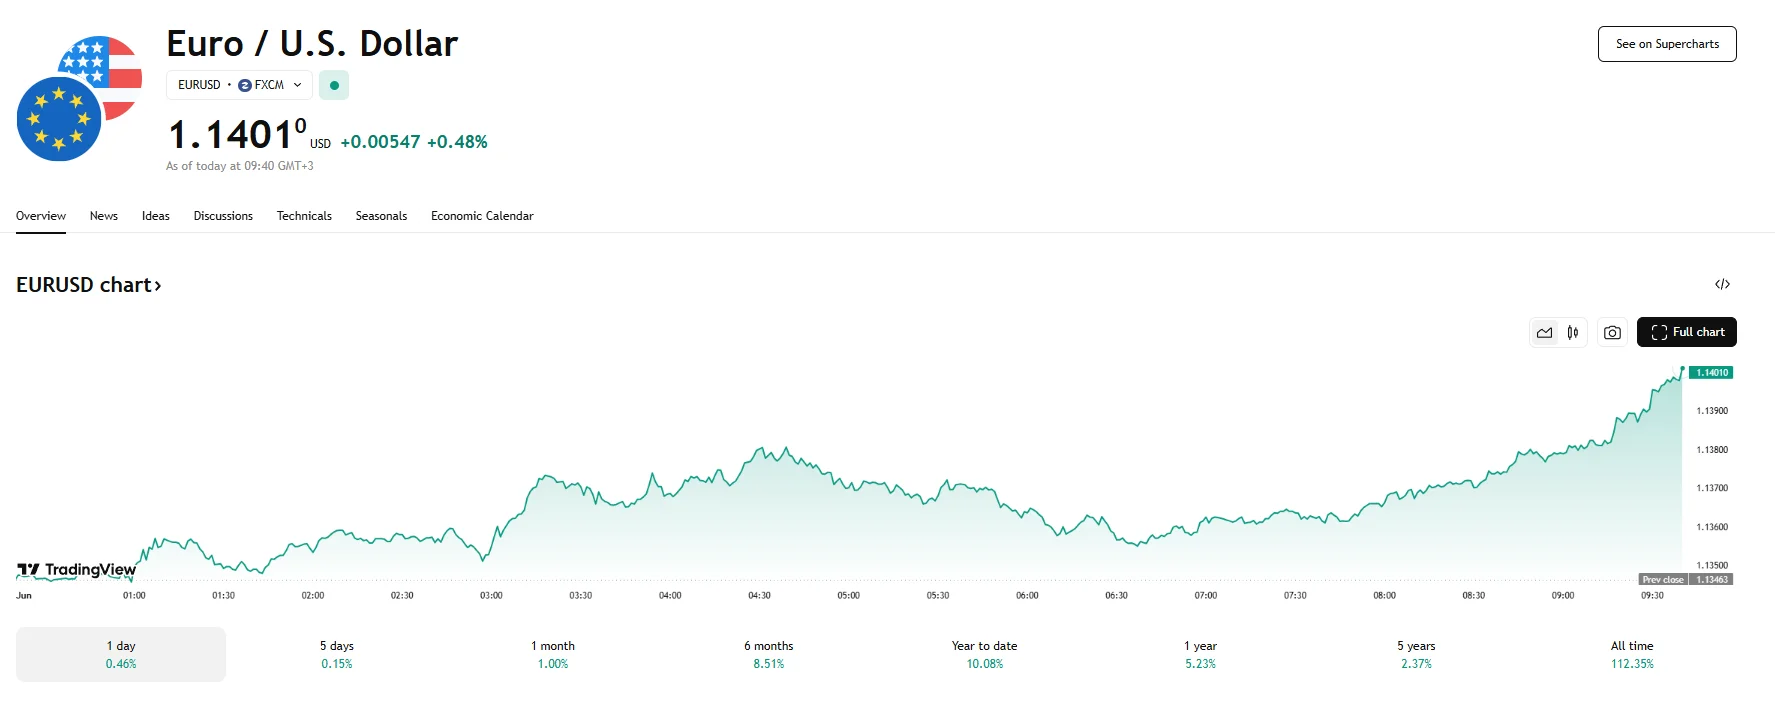The width and height of the screenshot is (1775, 717).
Task: Click the green market status dot
Action: point(334,86)
